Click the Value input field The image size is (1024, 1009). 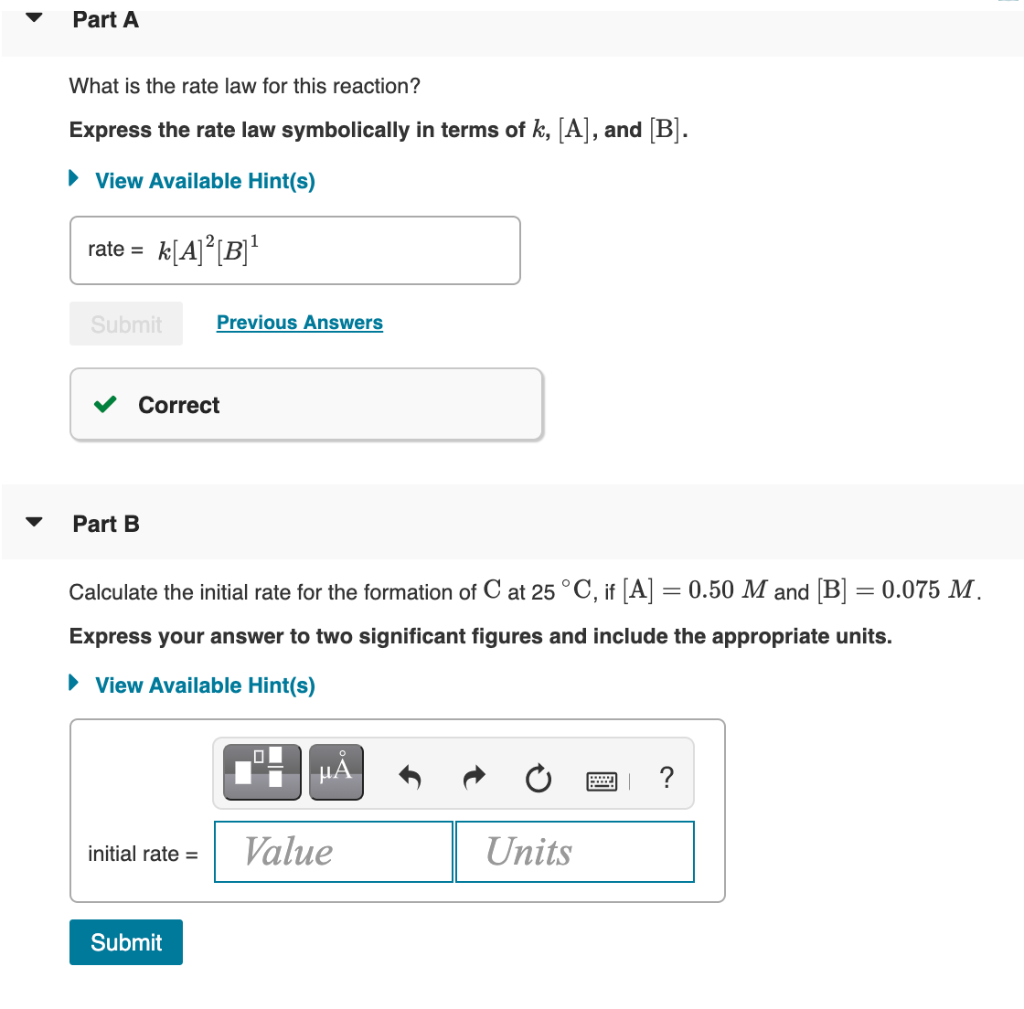[x=332, y=851]
